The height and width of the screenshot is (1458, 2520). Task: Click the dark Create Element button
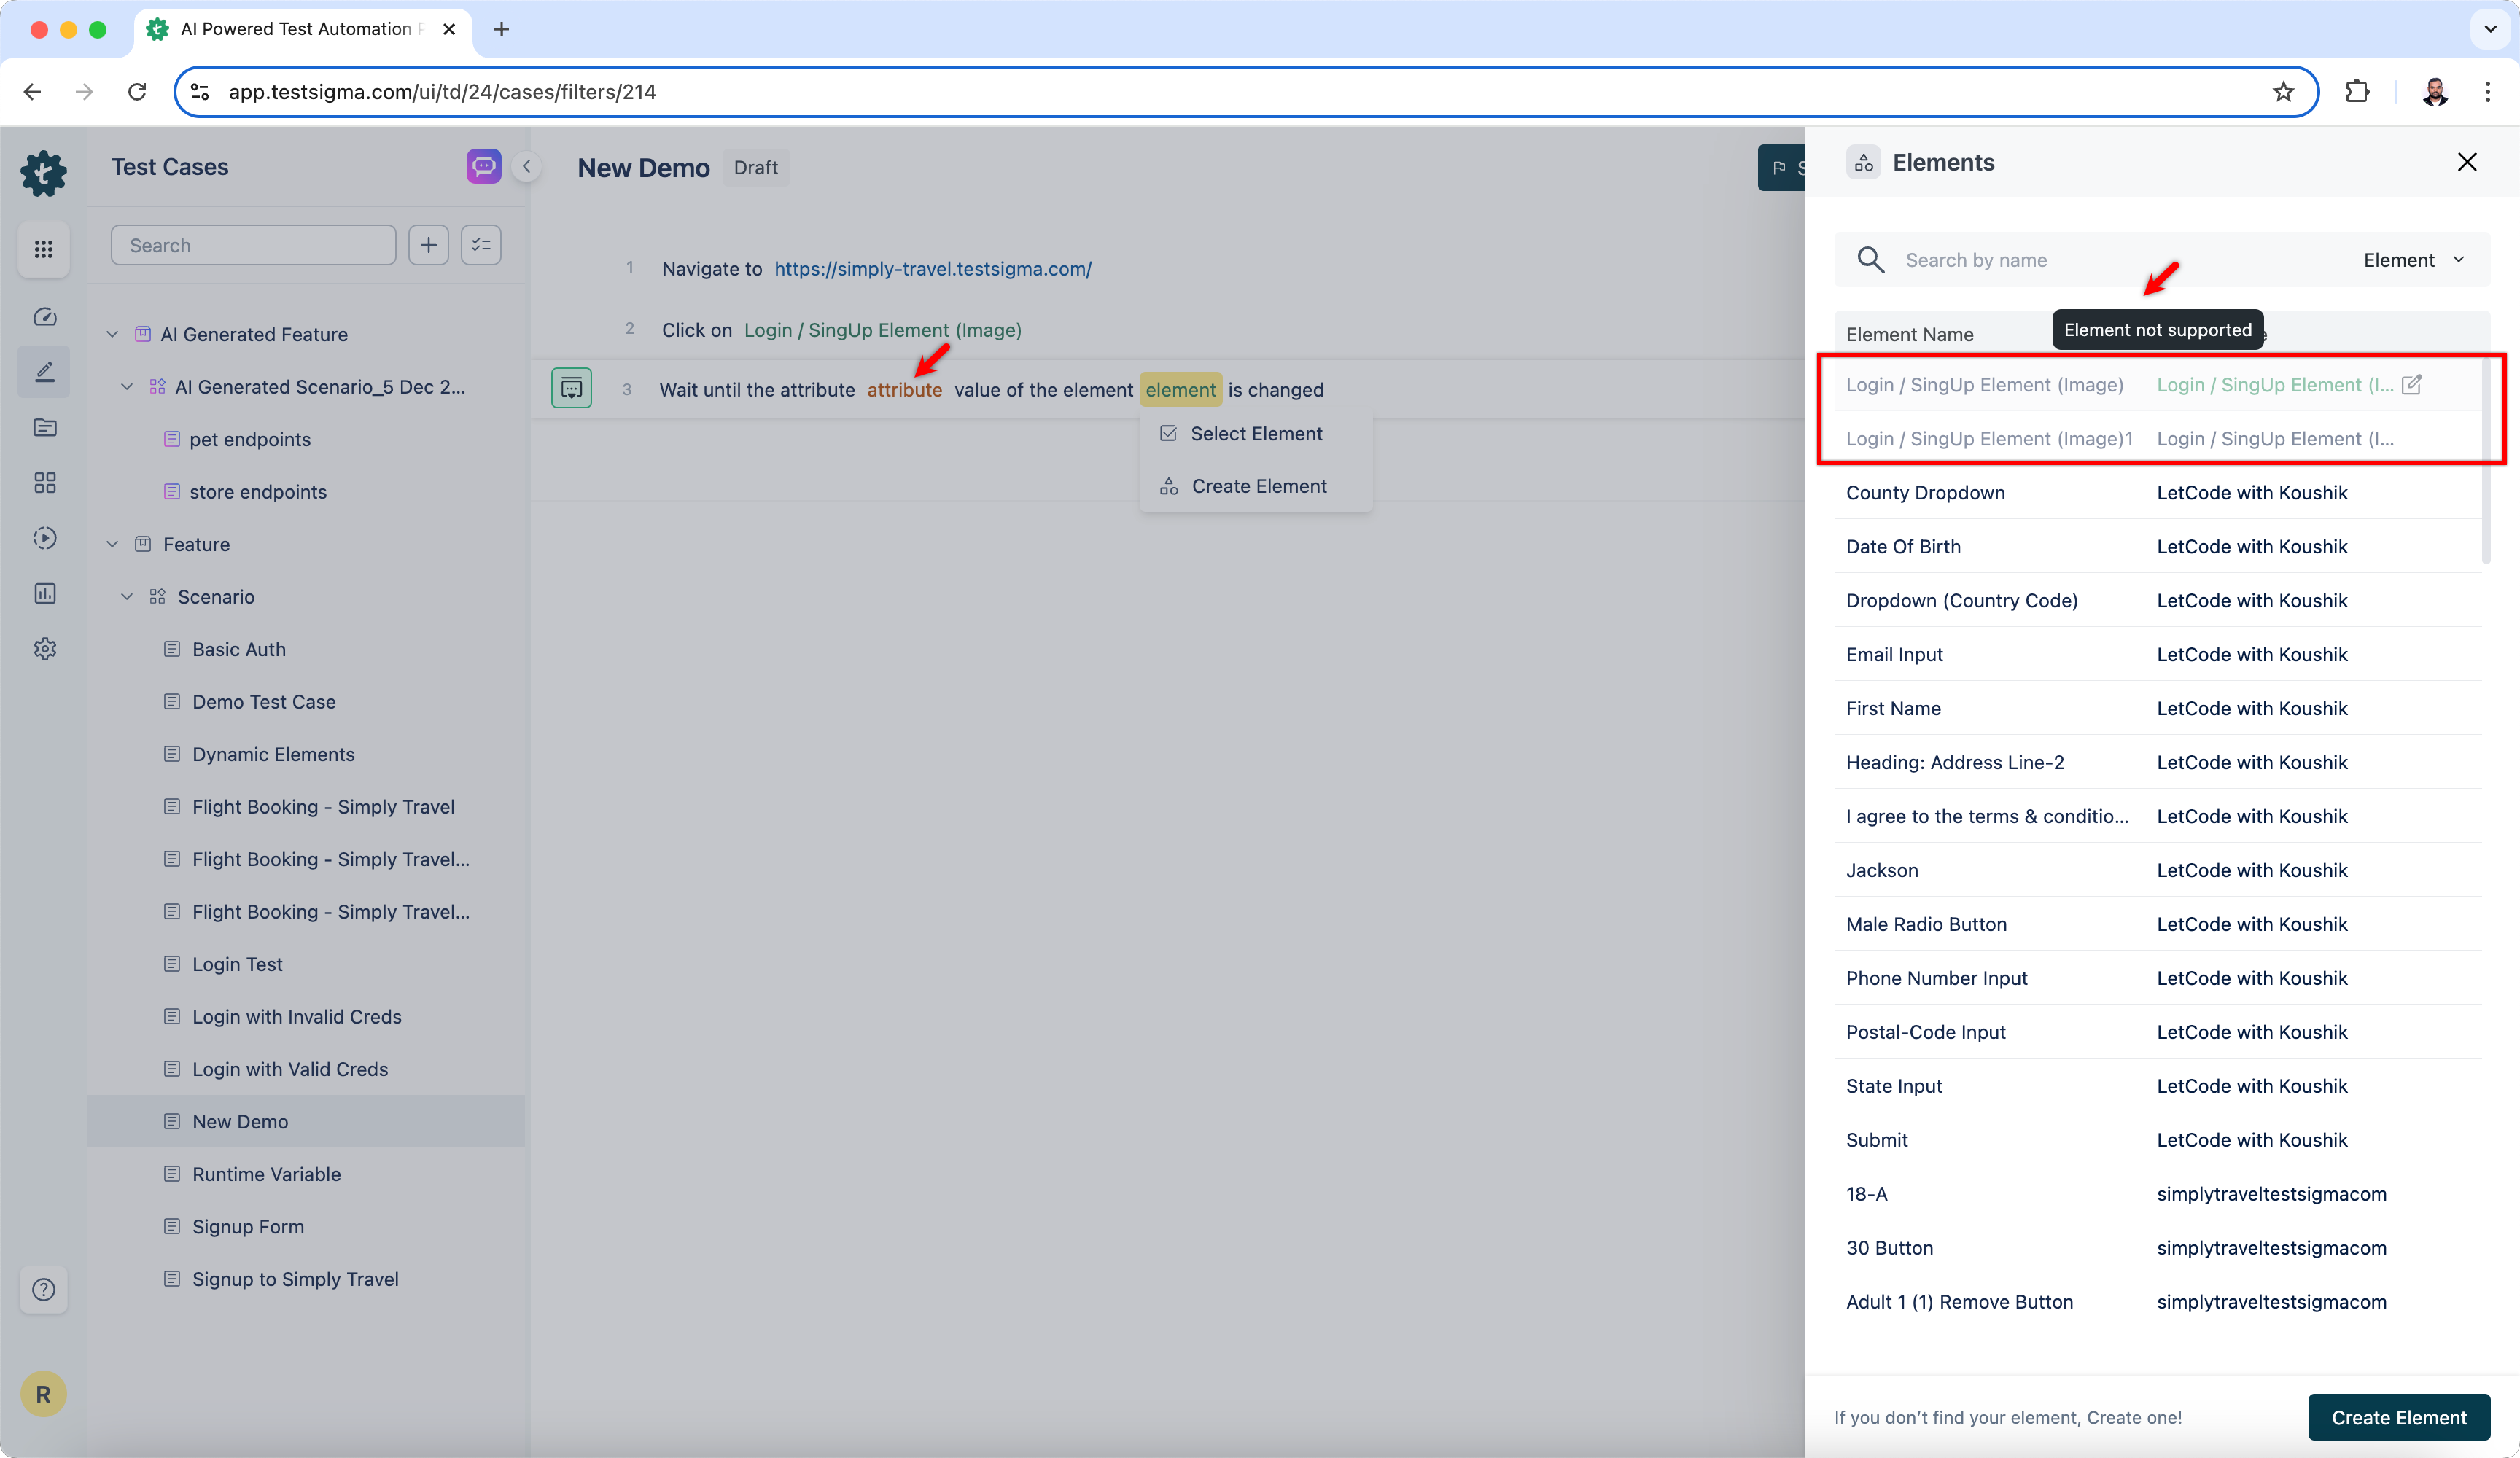pyautogui.click(x=2398, y=1417)
